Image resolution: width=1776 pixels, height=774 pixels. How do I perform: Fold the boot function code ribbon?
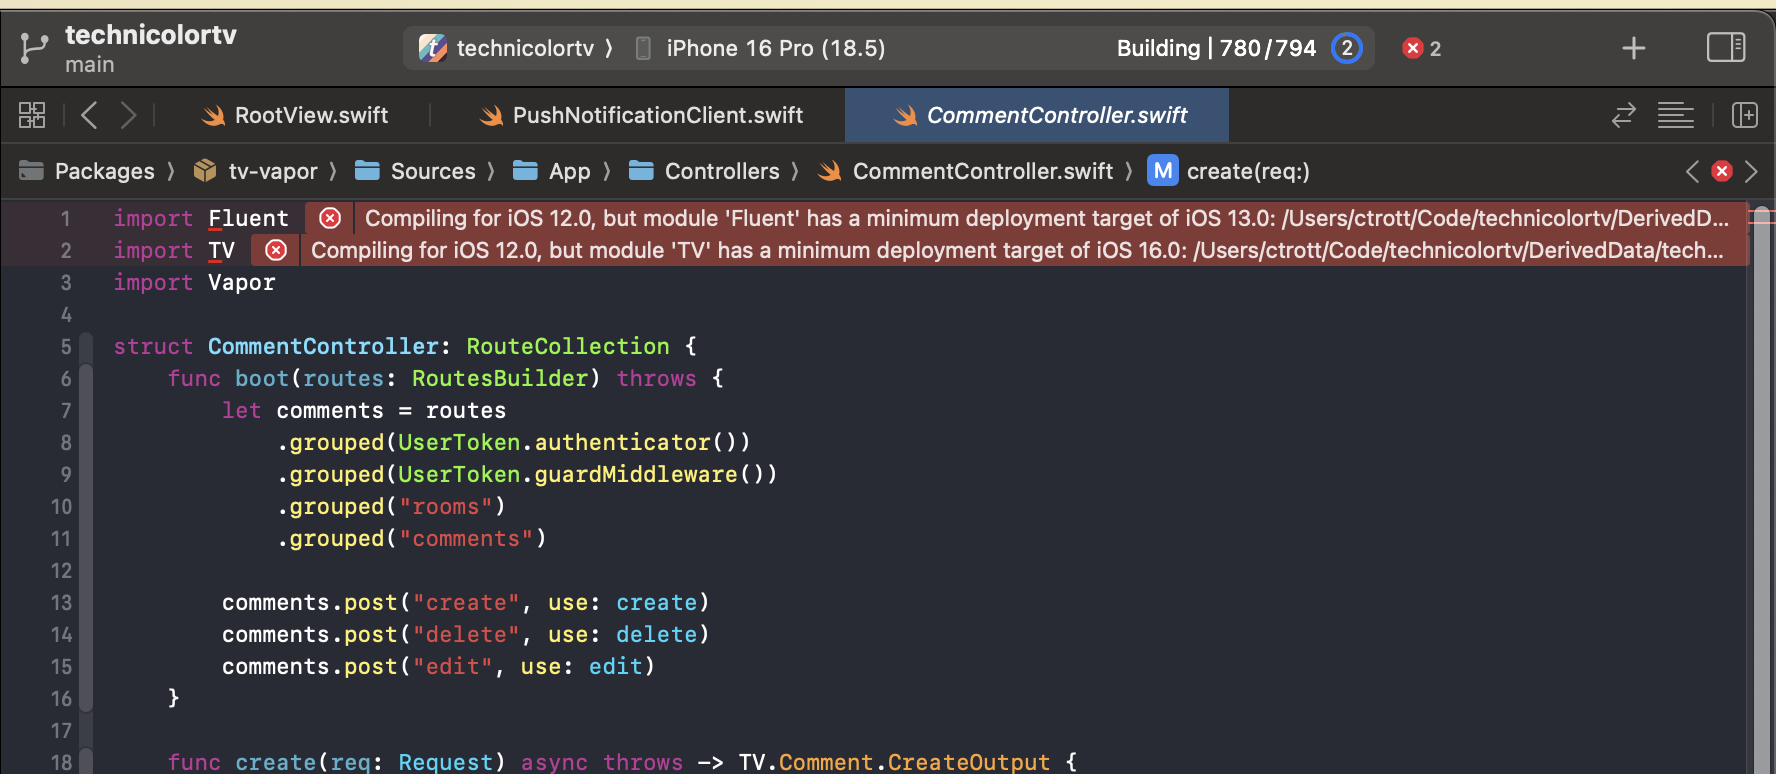click(x=86, y=538)
